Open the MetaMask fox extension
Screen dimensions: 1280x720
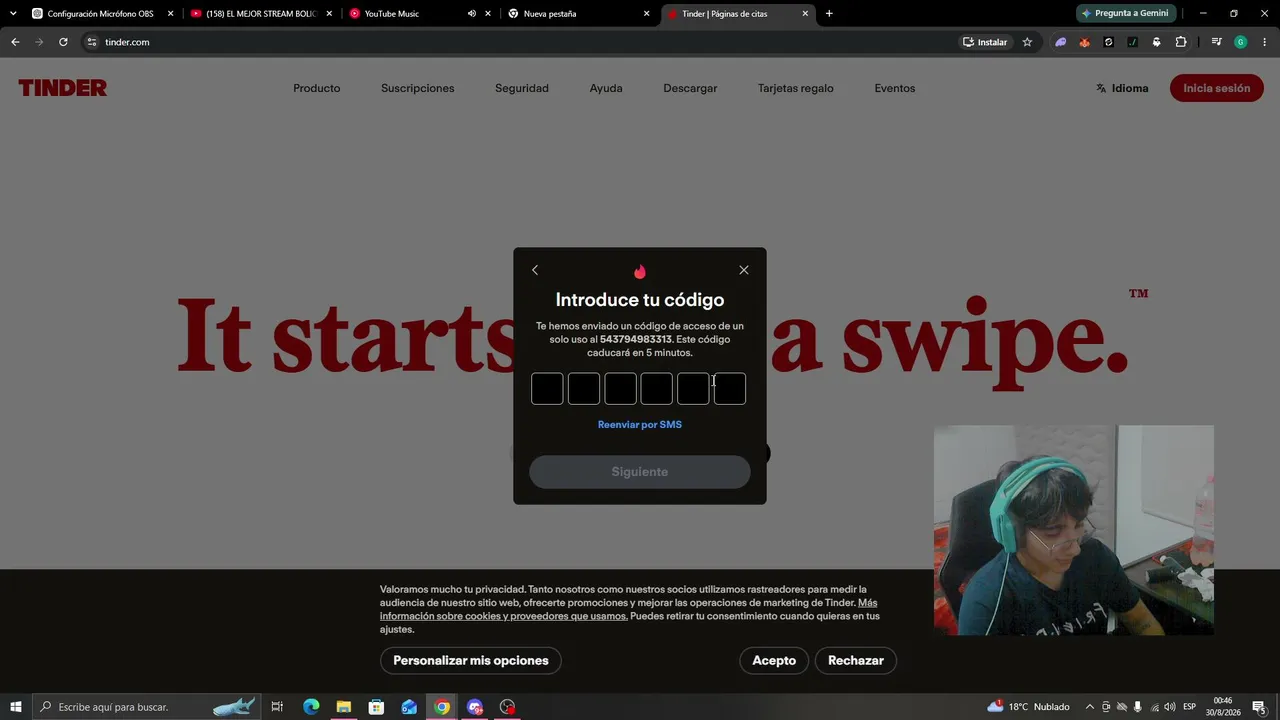tap(1085, 42)
